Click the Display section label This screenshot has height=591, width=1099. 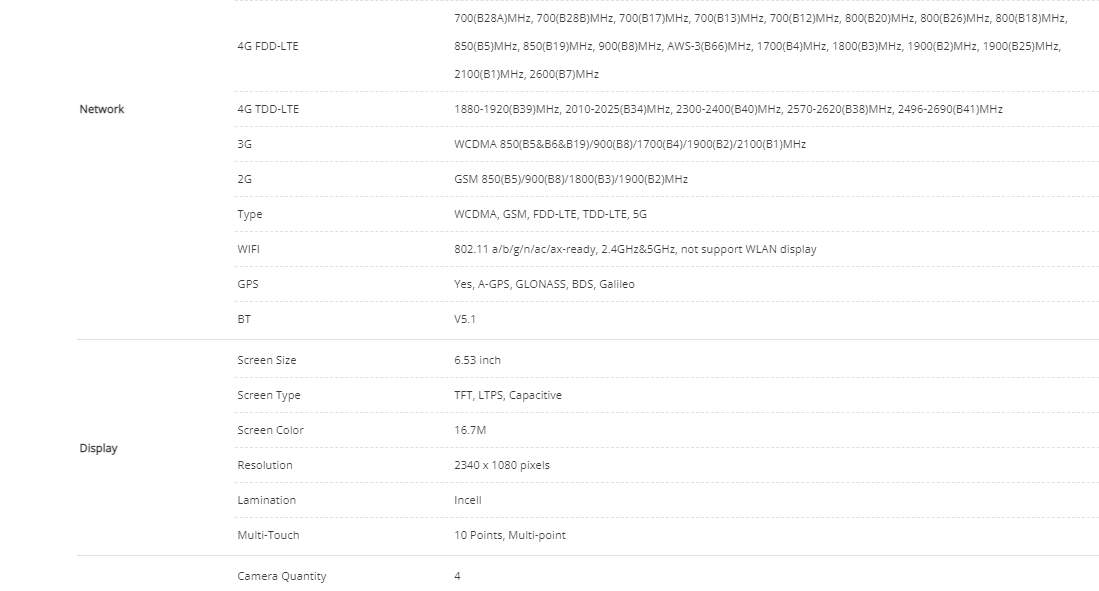point(98,448)
